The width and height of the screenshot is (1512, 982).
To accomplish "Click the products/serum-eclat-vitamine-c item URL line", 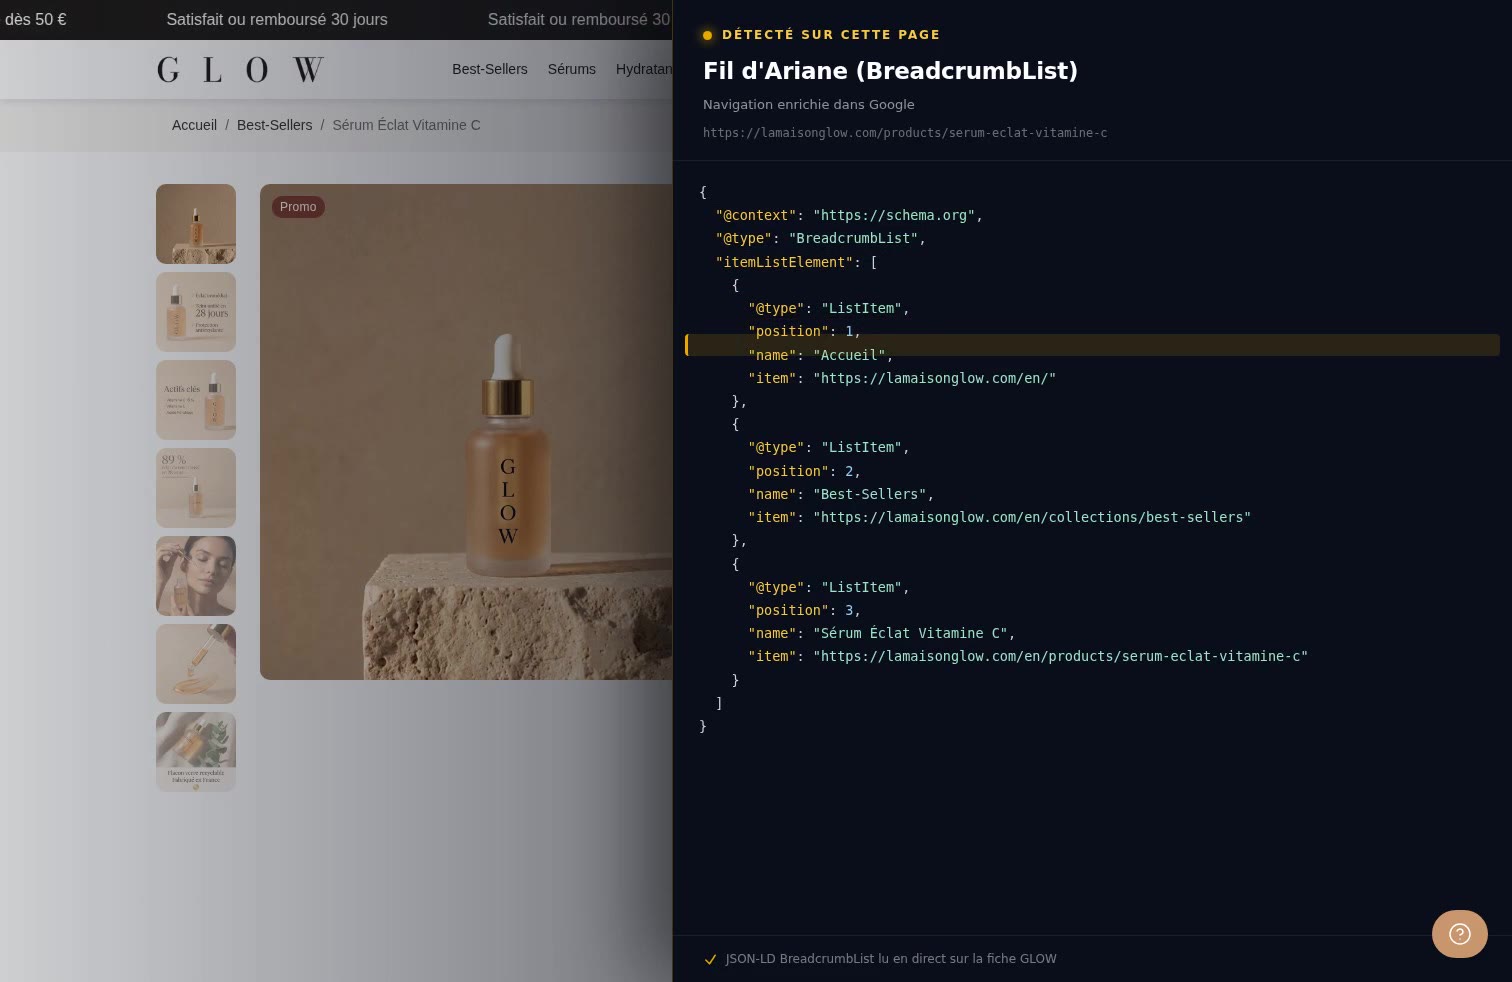I will [x=1028, y=656].
